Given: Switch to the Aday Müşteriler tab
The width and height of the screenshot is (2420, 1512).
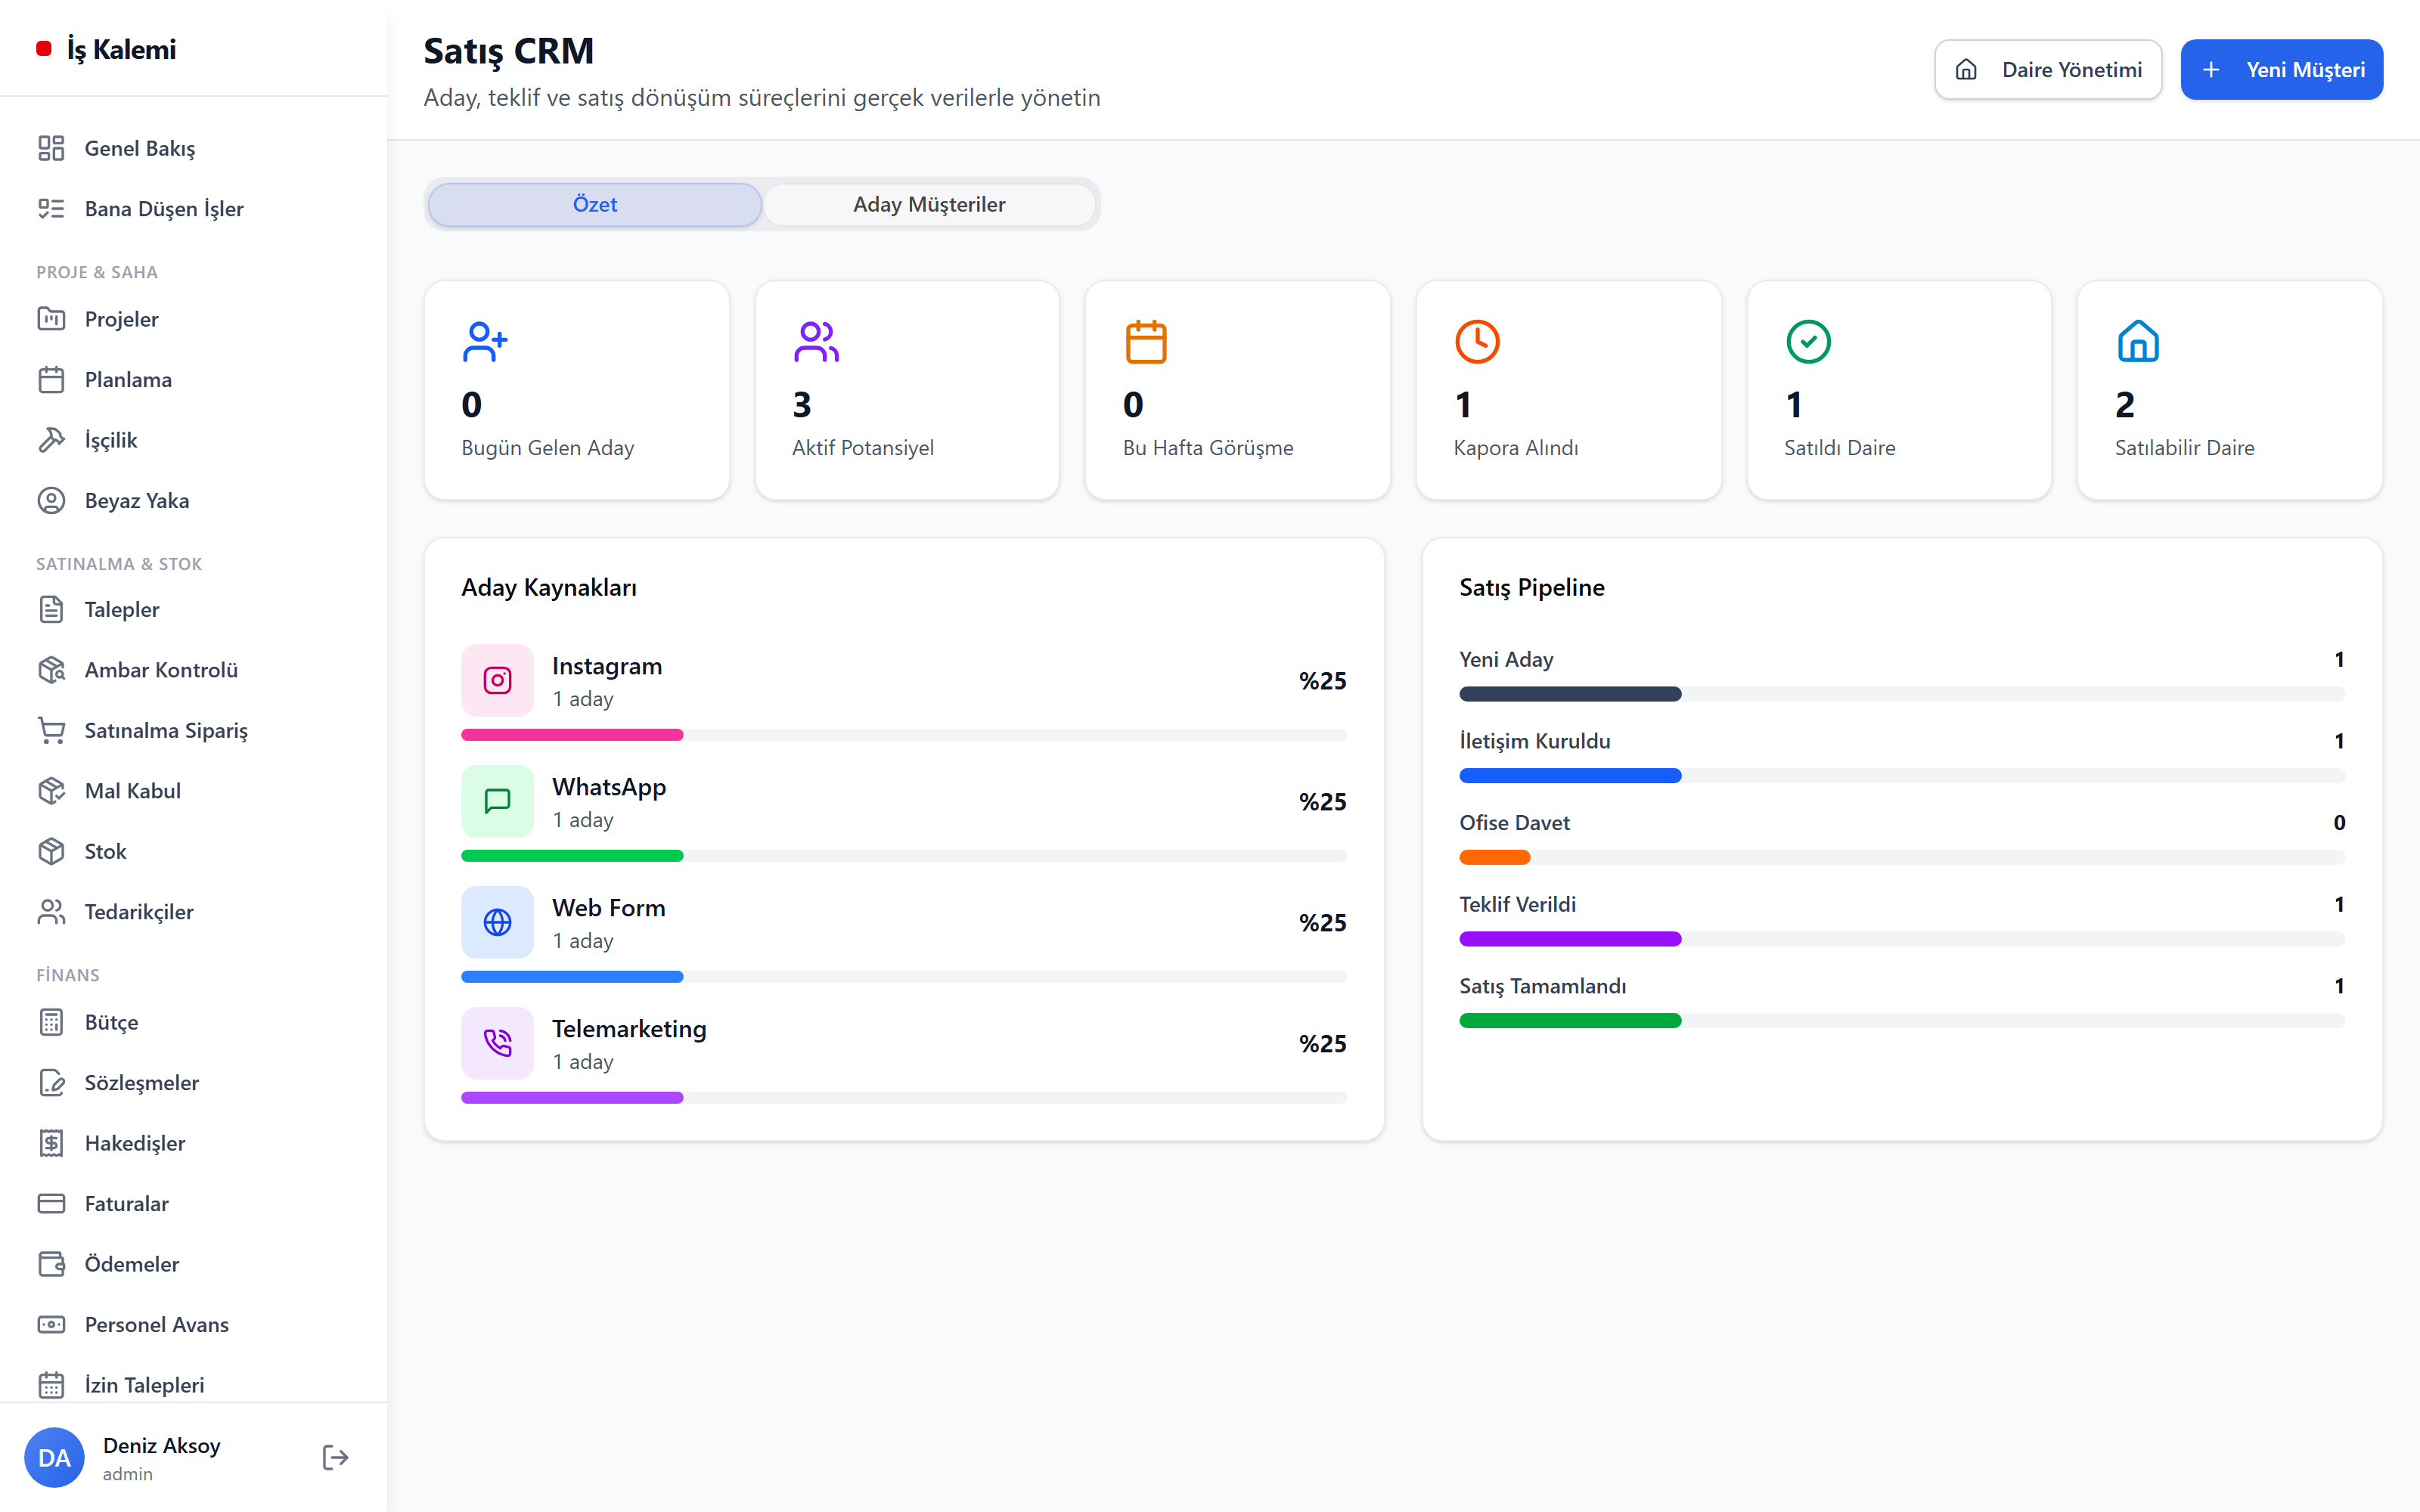Looking at the screenshot, I should 929,204.
